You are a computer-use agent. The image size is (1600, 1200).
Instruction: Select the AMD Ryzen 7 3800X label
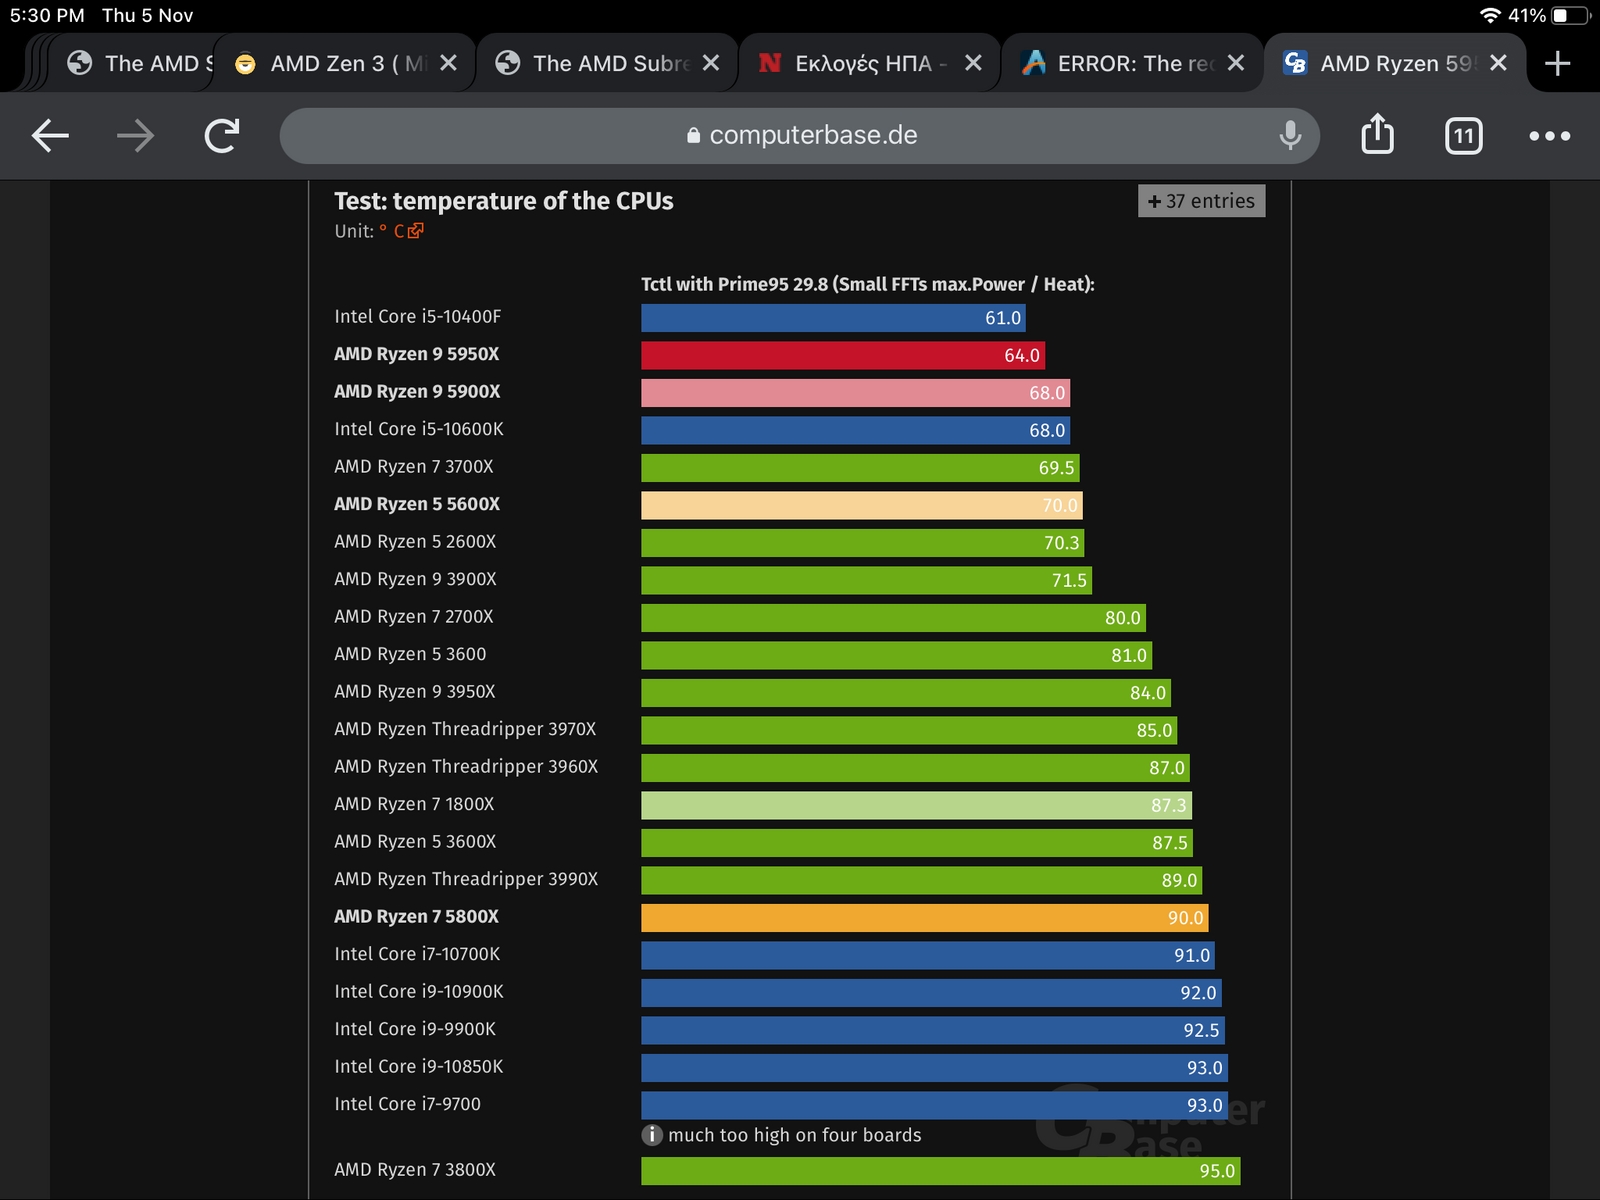click(x=415, y=1170)
